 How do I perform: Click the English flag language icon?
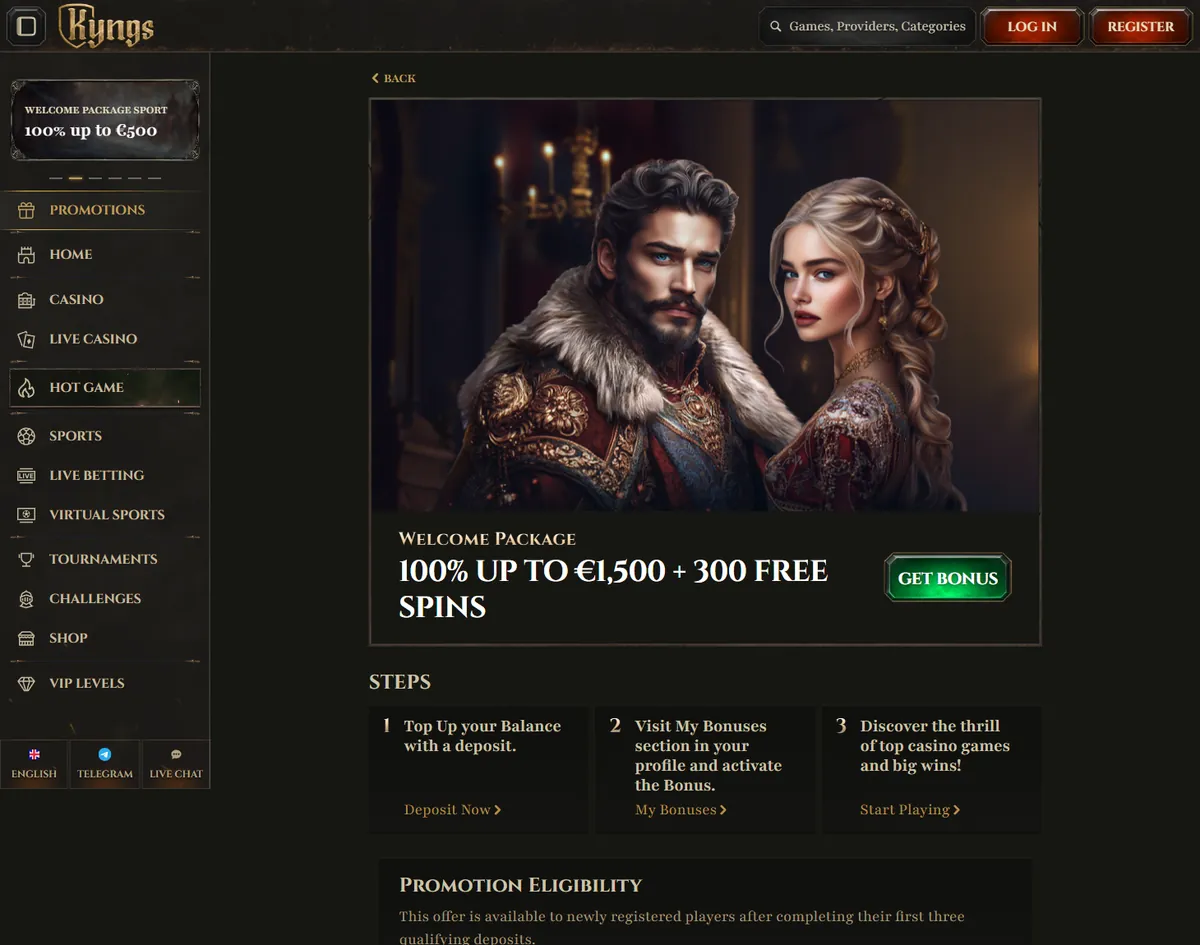pyautogui.click(x=34, y=755)
